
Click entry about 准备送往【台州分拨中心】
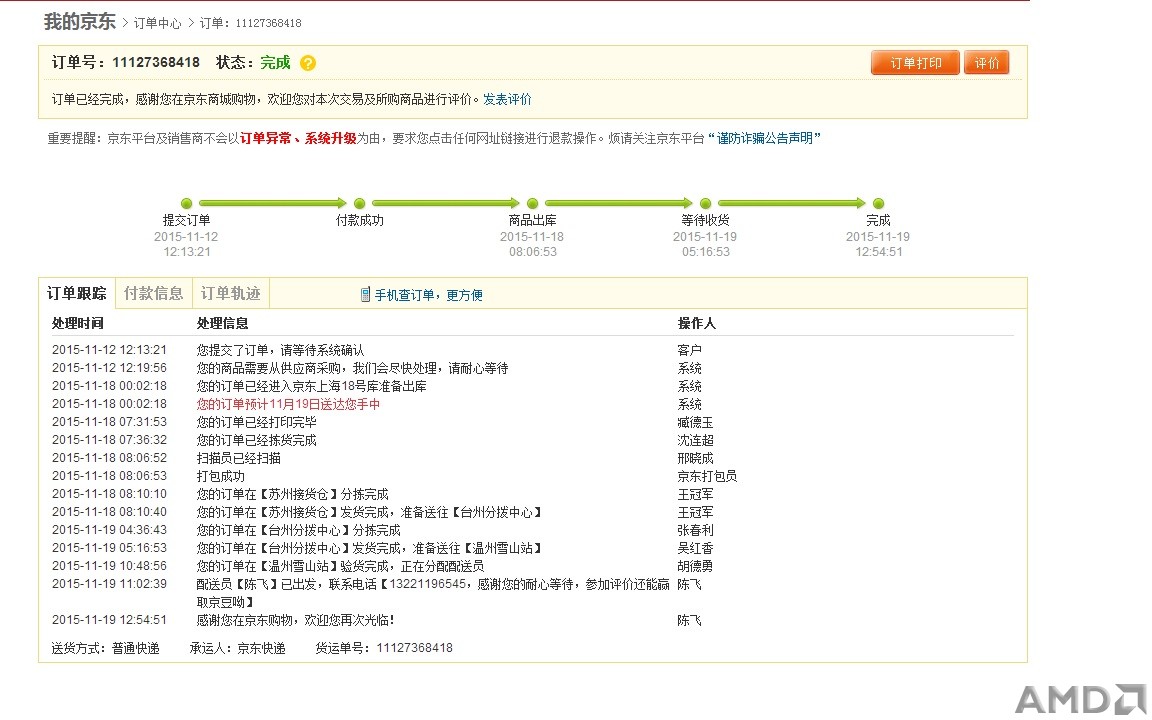click(369, 512)
